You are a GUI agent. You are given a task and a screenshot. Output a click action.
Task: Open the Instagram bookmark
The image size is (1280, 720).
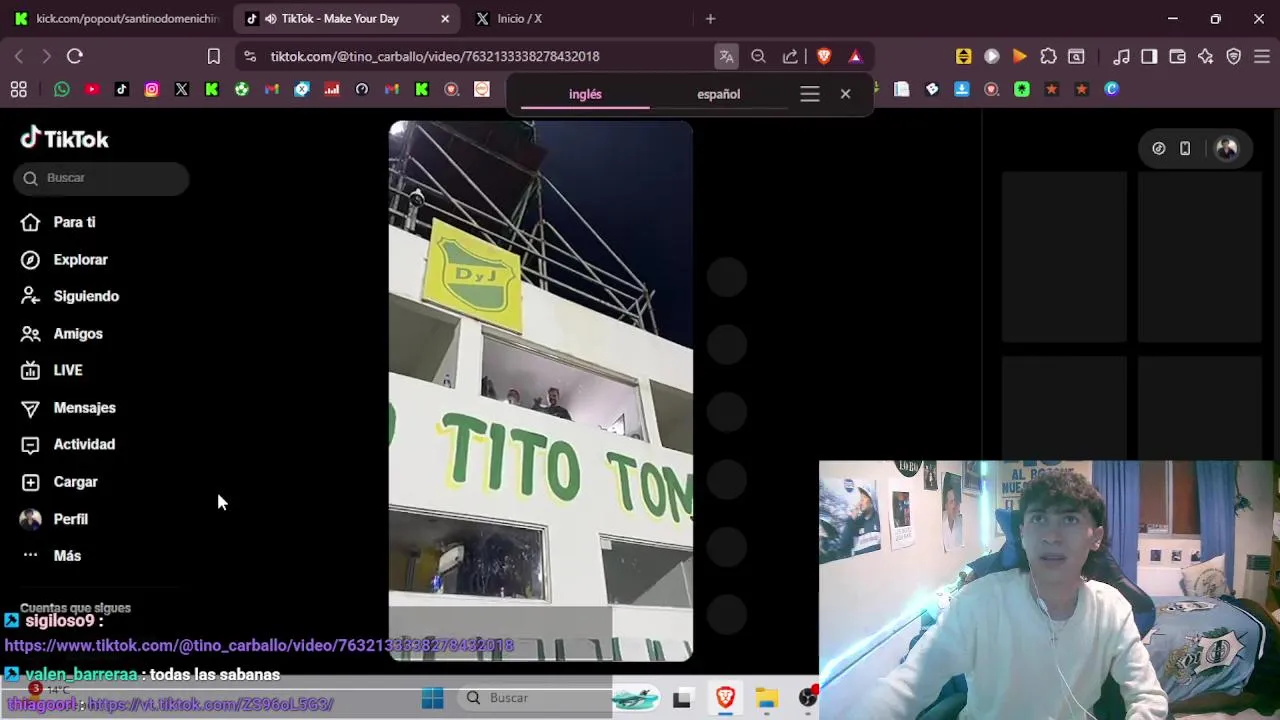152,89
